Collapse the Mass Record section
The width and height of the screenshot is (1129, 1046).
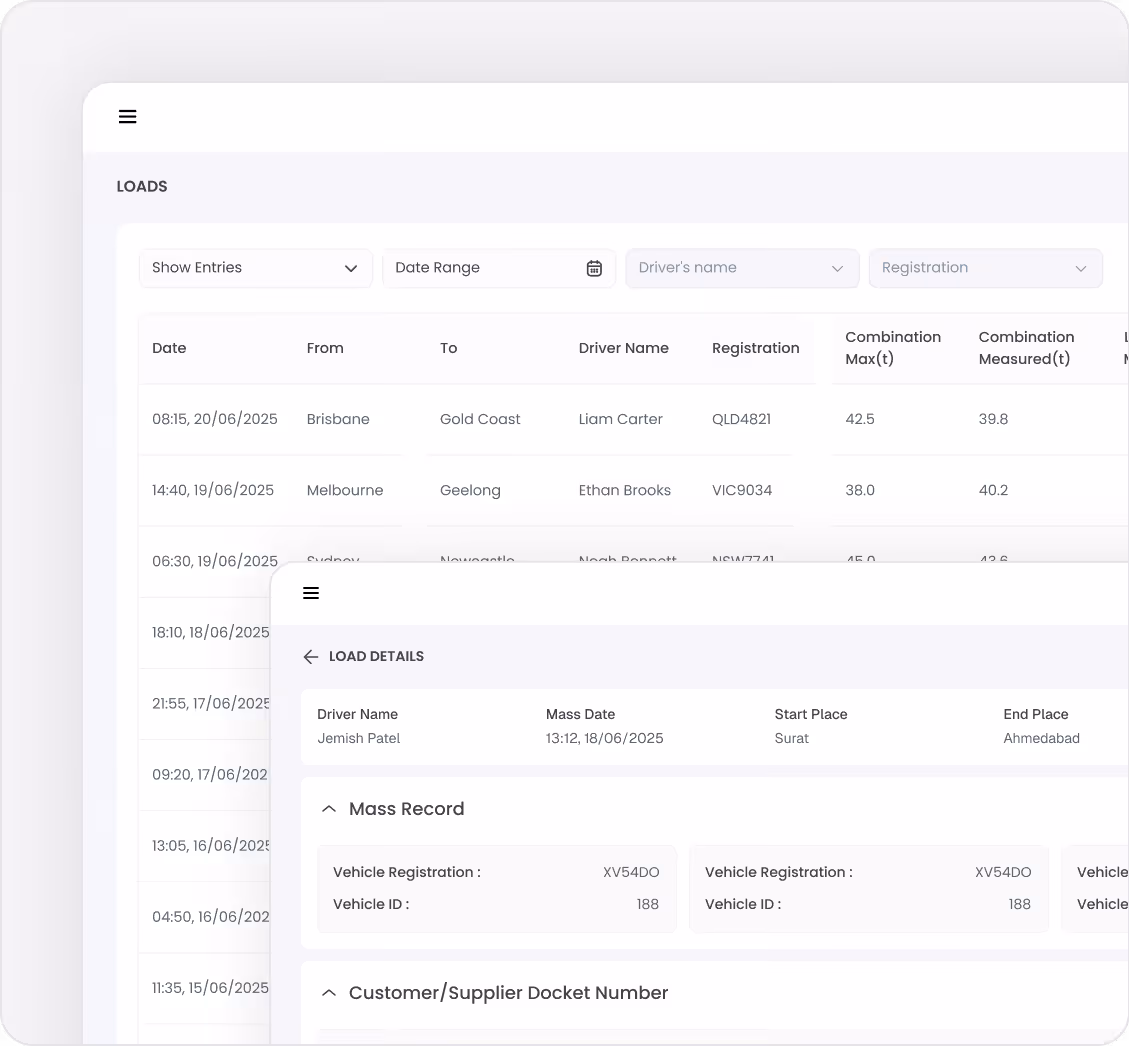pyautogui.click(x=329, y=809)
